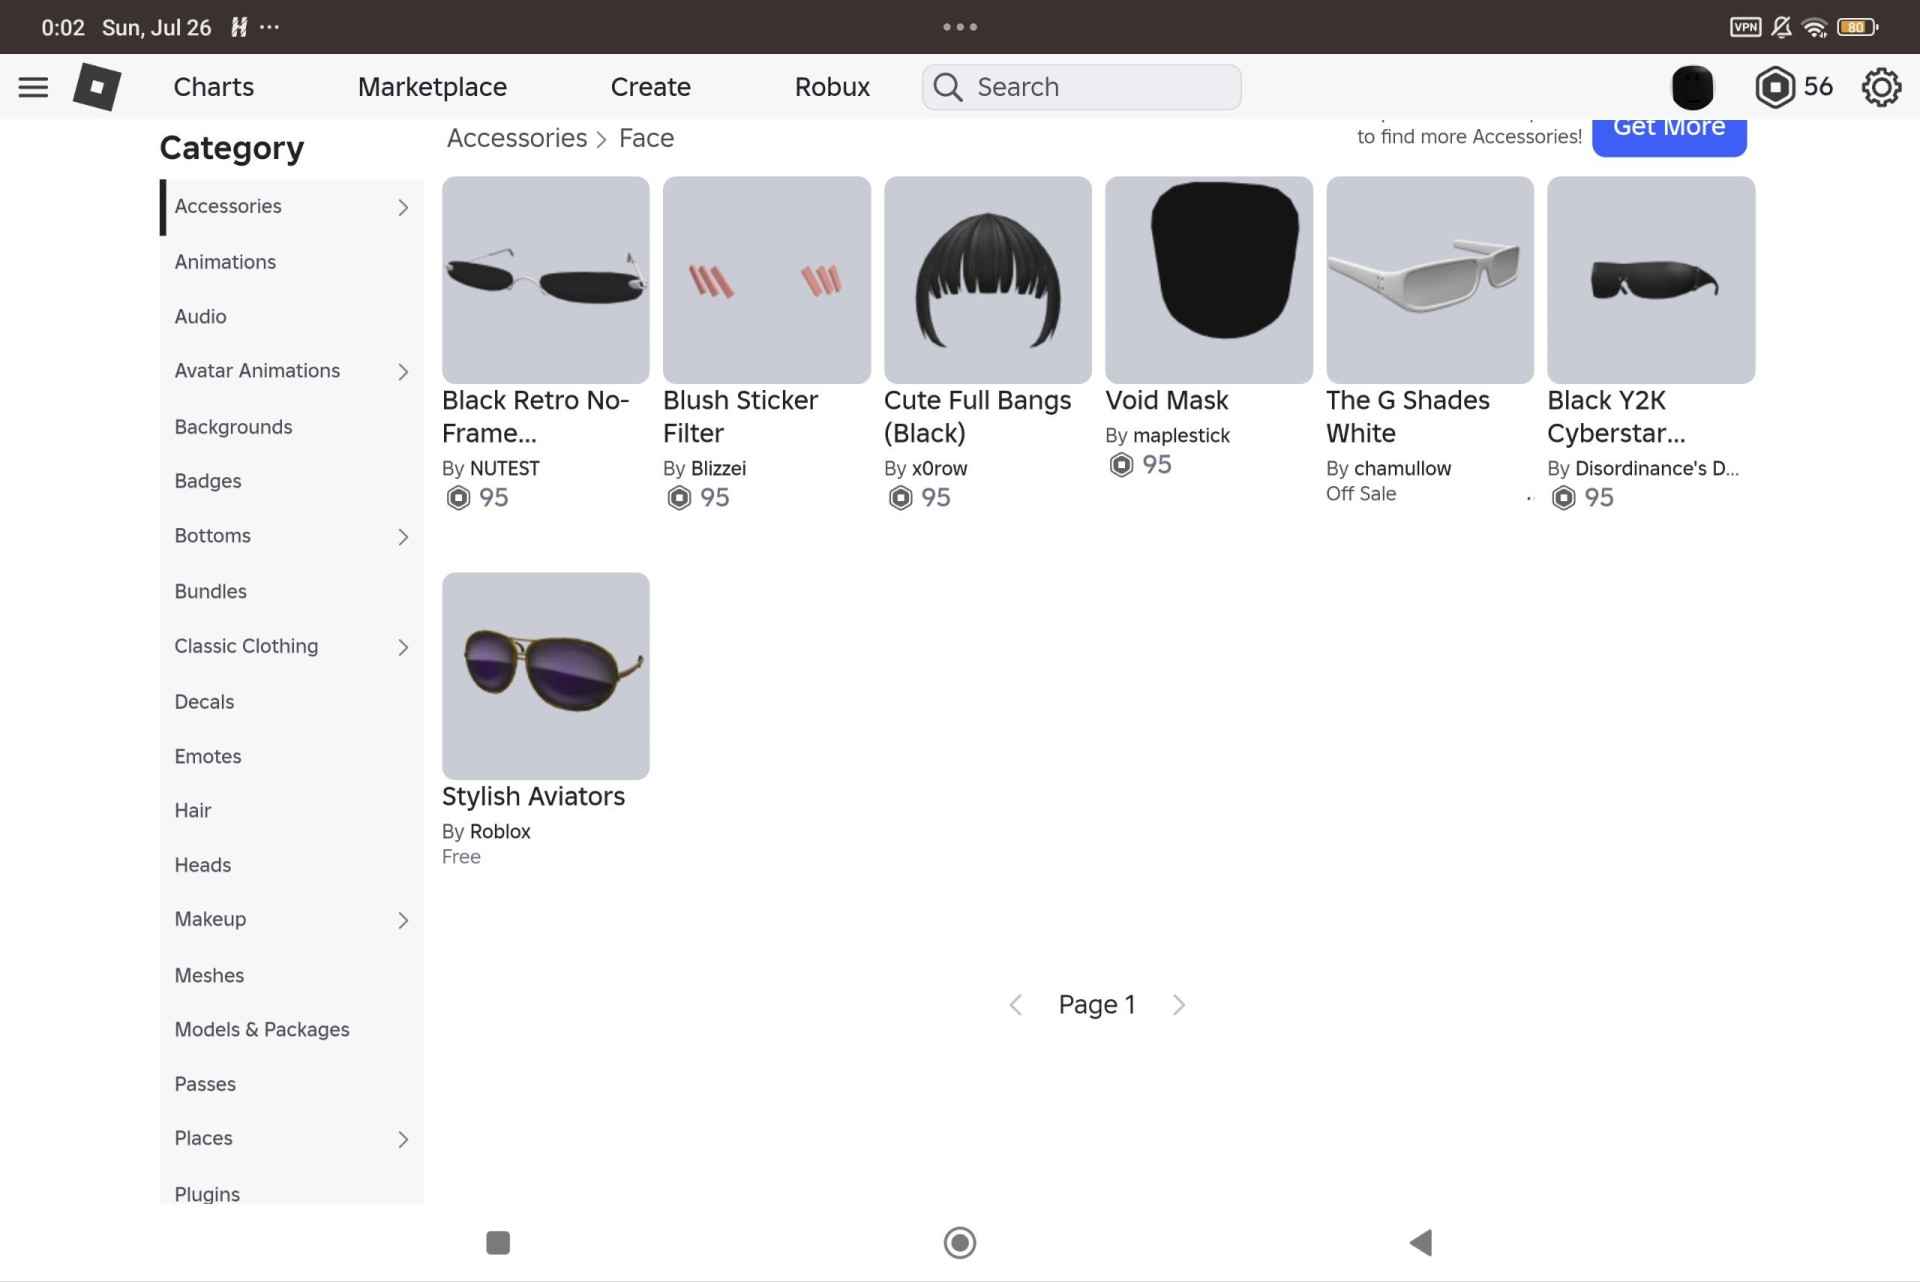Expand the Accessories category chevron
Screen dimensions: 1920x1282
coord(403,207)
